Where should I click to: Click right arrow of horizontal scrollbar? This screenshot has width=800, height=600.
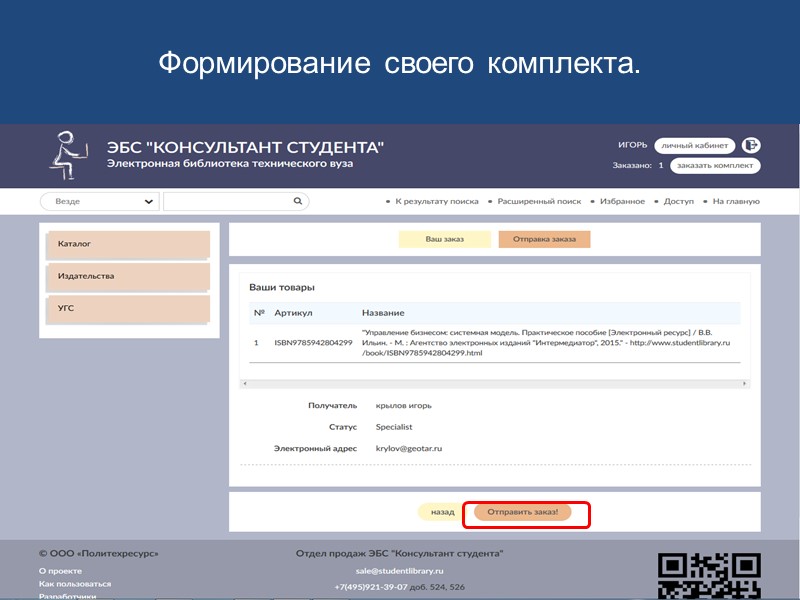[744, 383]
